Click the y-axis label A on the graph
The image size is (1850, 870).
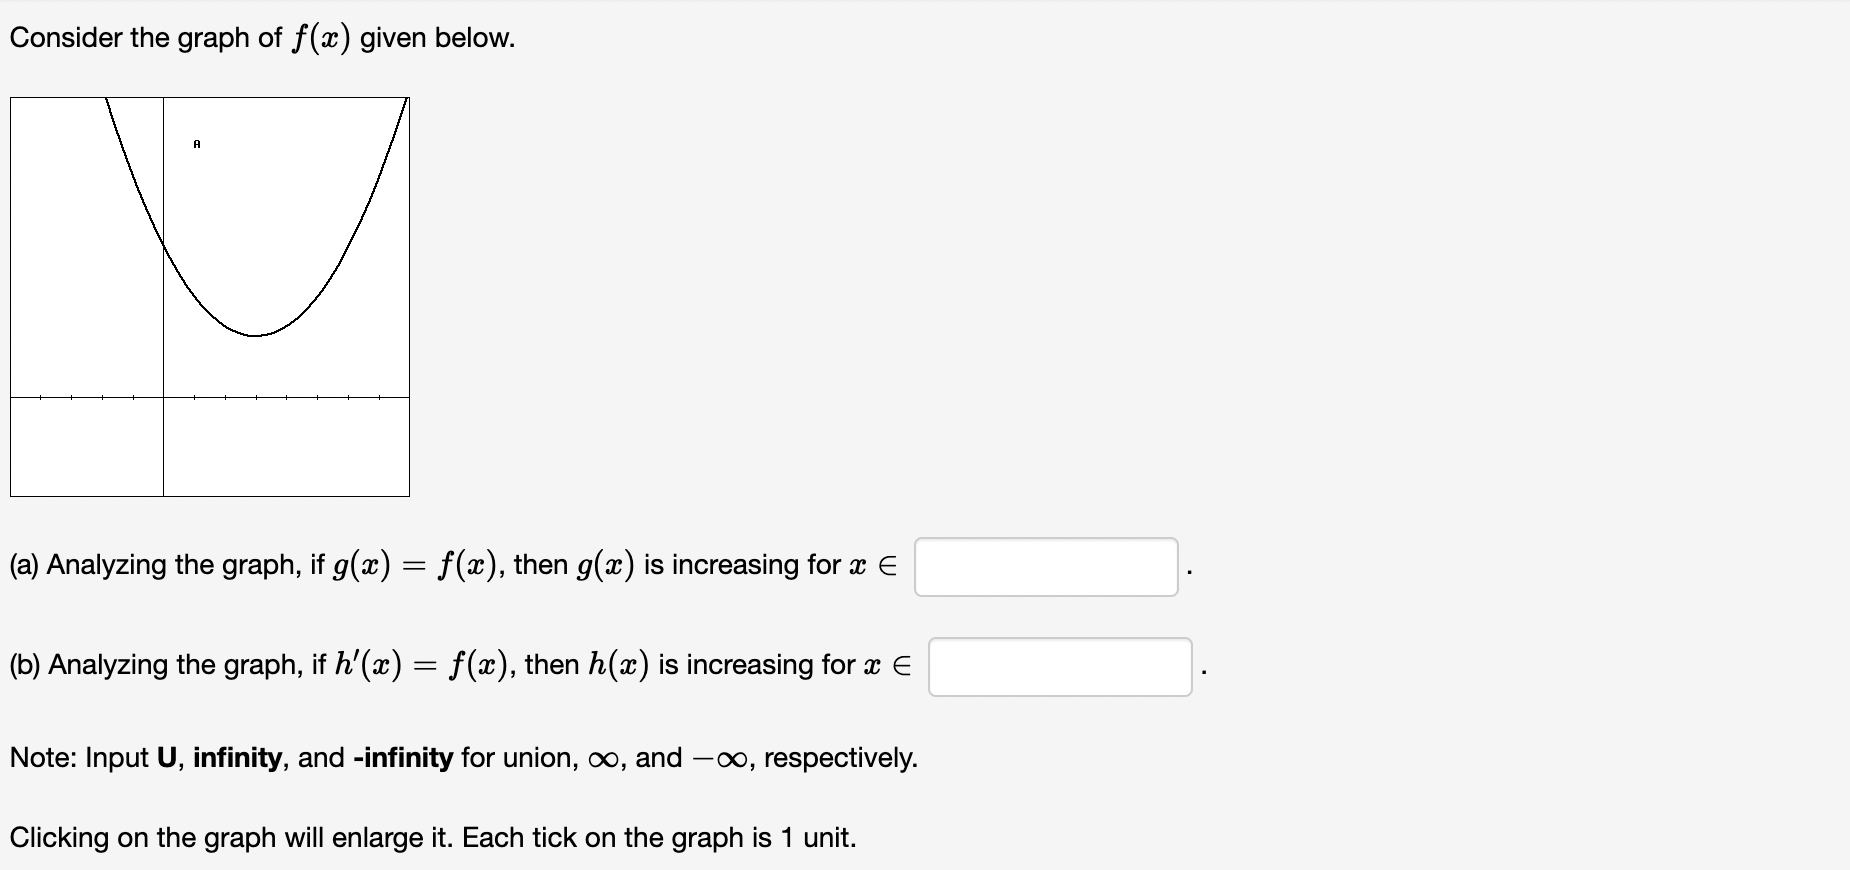(196, 142)
